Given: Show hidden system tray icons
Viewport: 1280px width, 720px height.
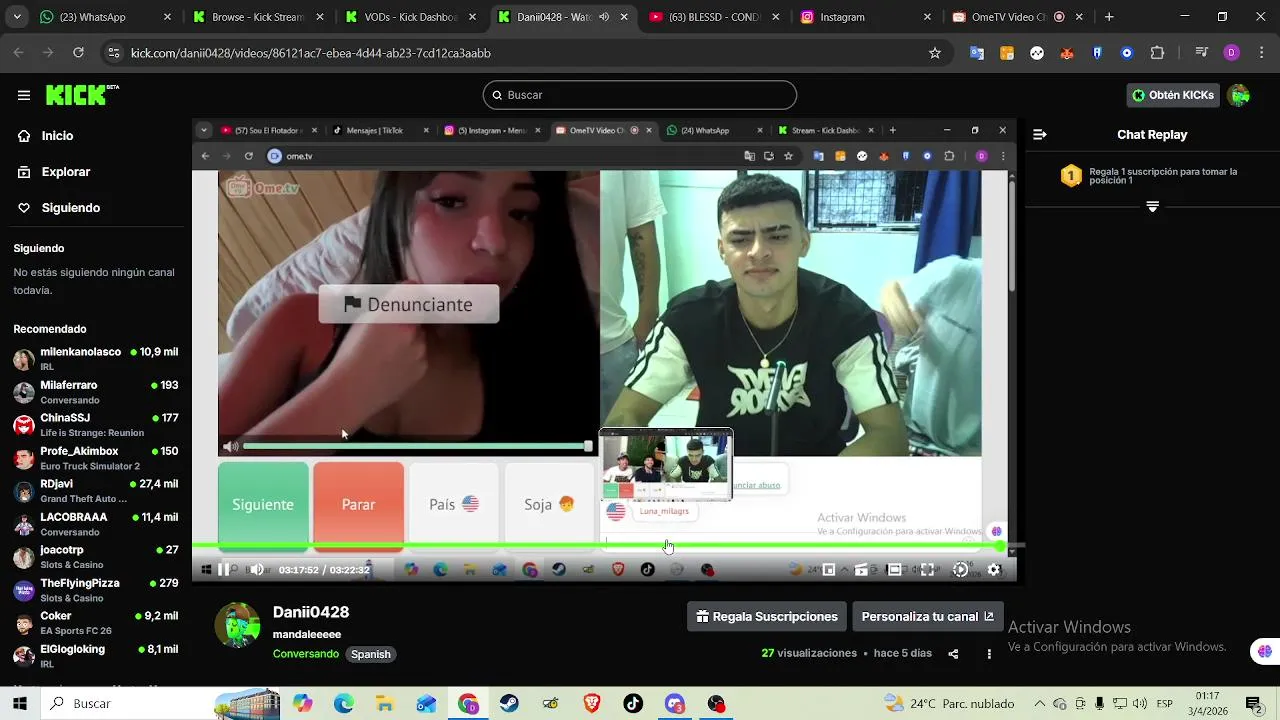Looking at the screenshot, I should 1038,704.
